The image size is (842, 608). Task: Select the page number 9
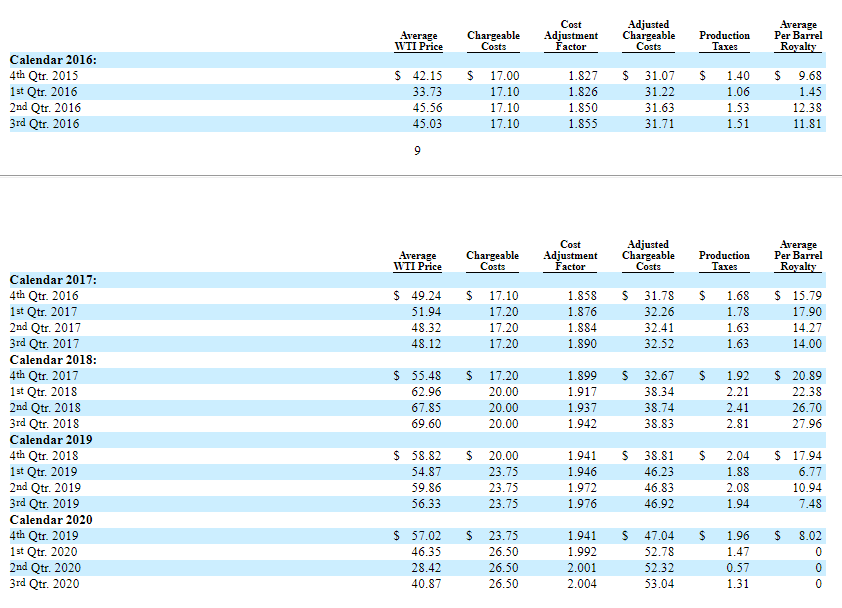(x=417, y=151)
